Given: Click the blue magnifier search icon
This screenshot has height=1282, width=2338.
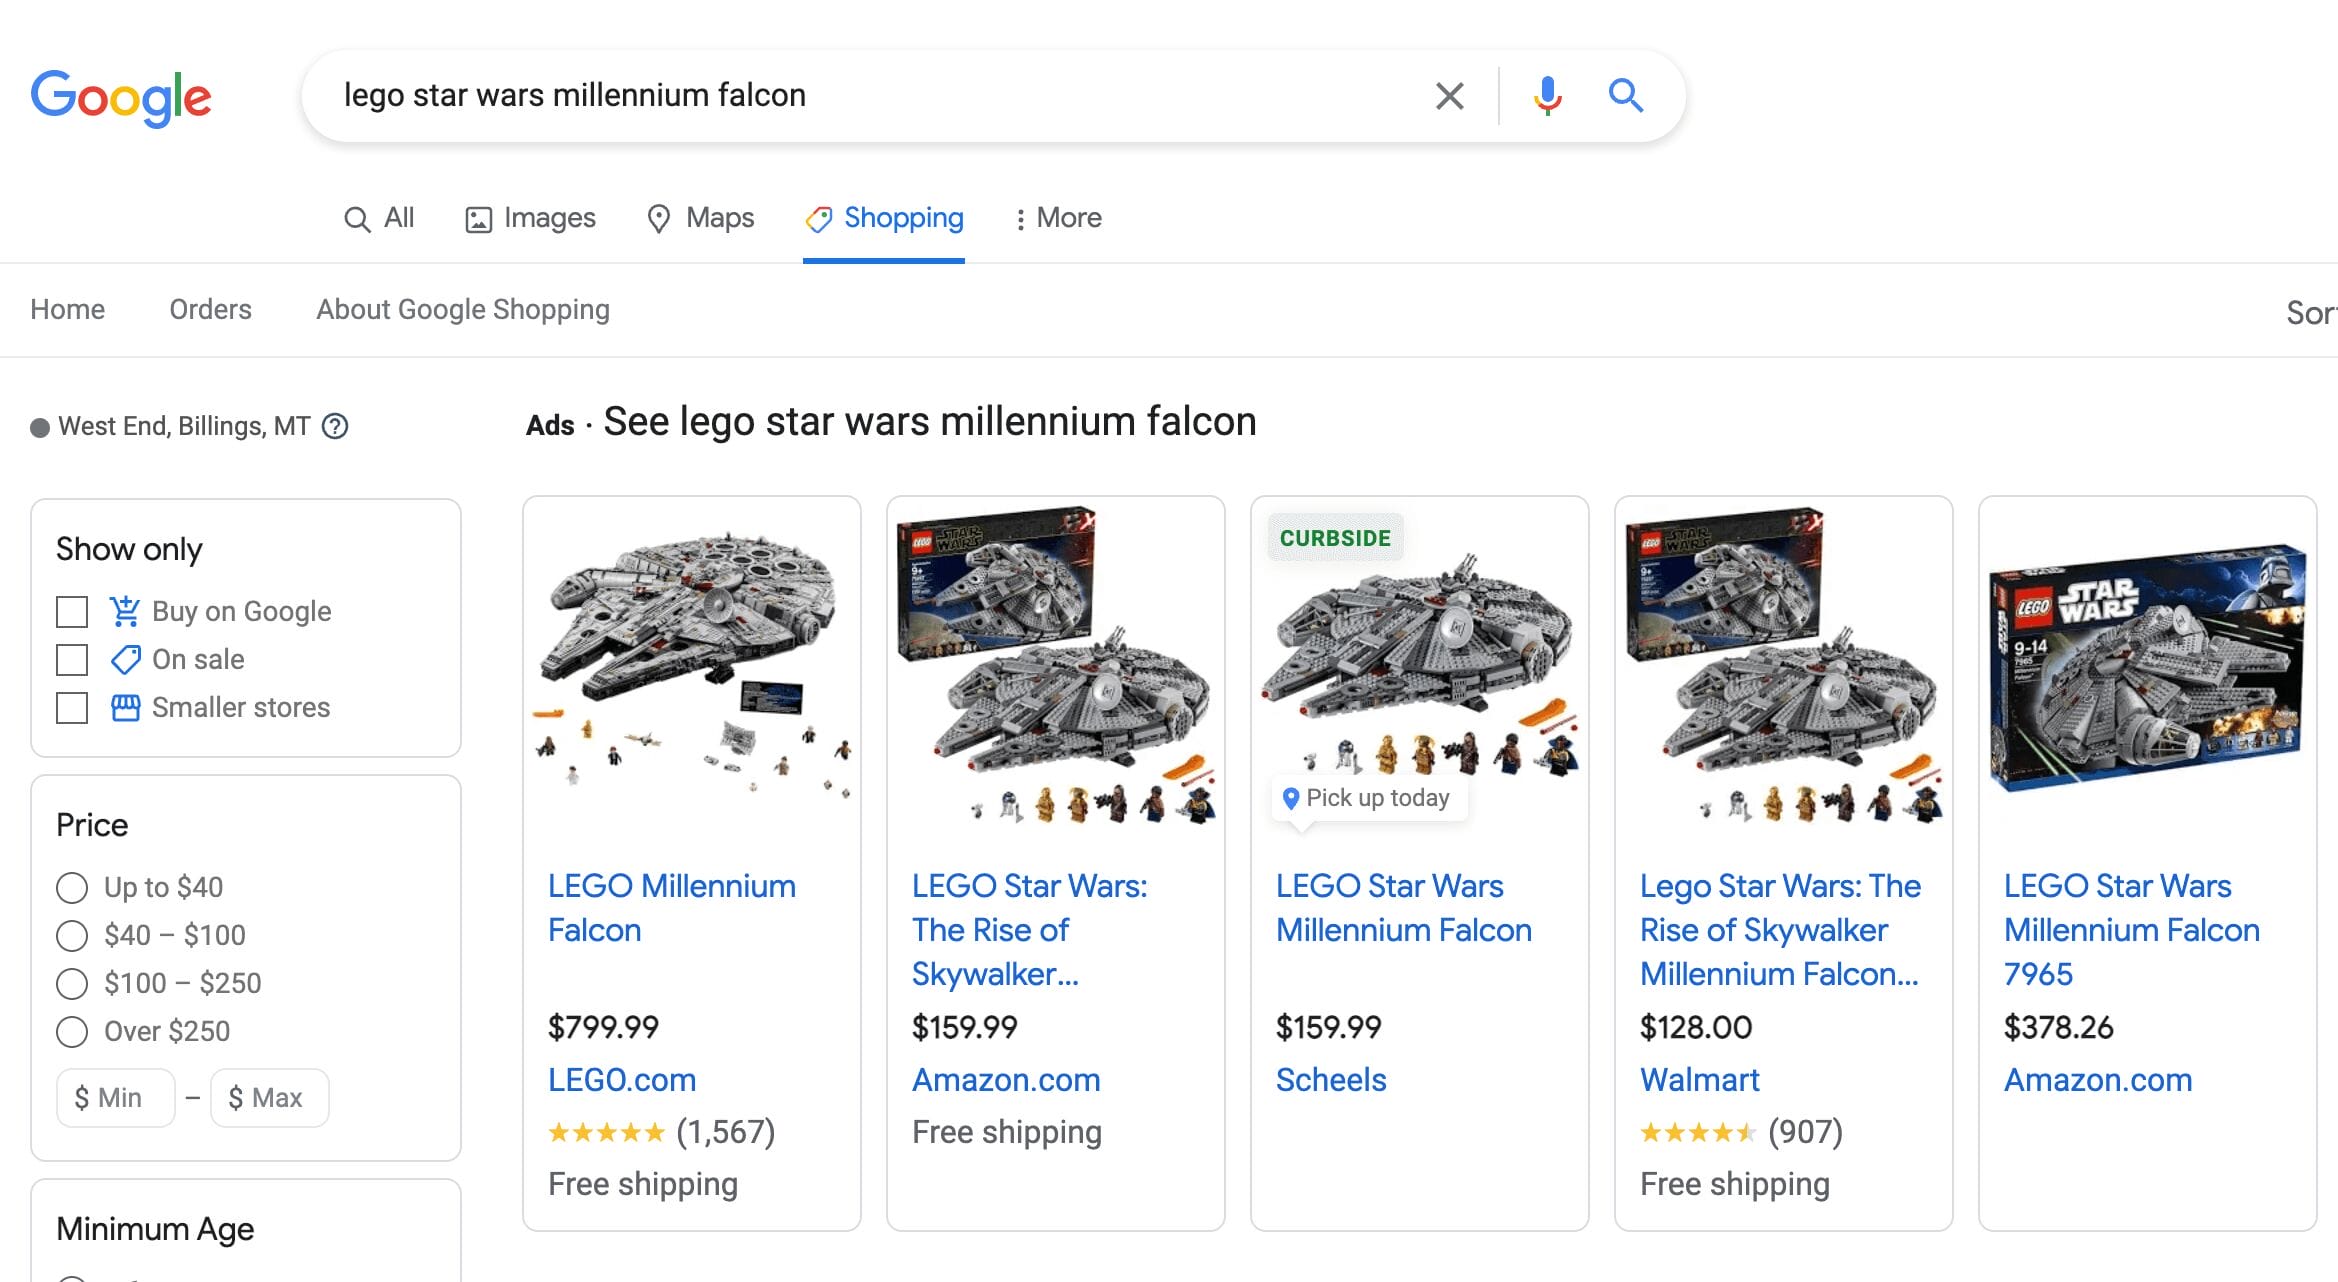Looking at the screenshot, I should tap(1625, 96).
